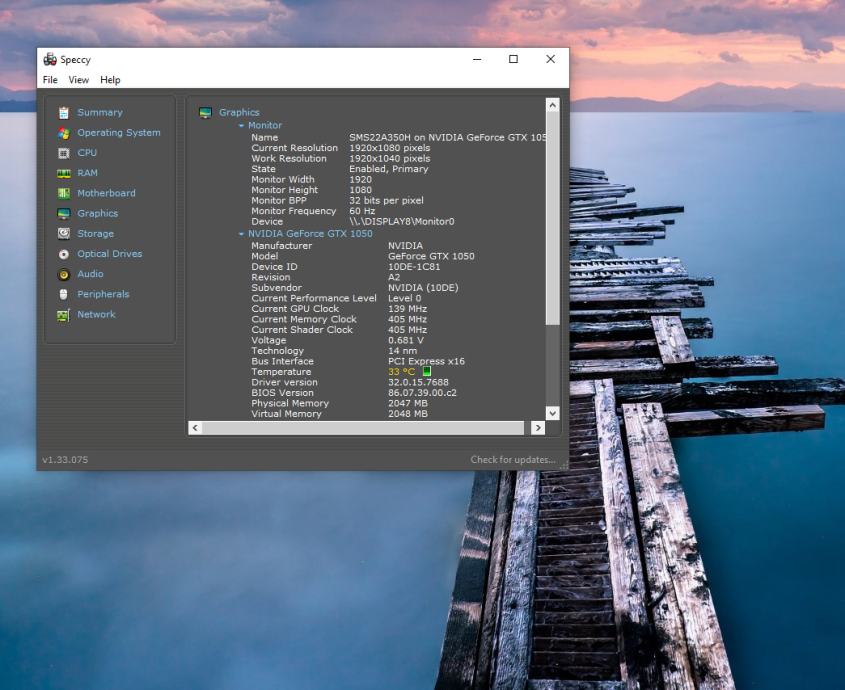Viewport: 845px width, 690px height.
Task: Open the File menu
Action: 50,80
